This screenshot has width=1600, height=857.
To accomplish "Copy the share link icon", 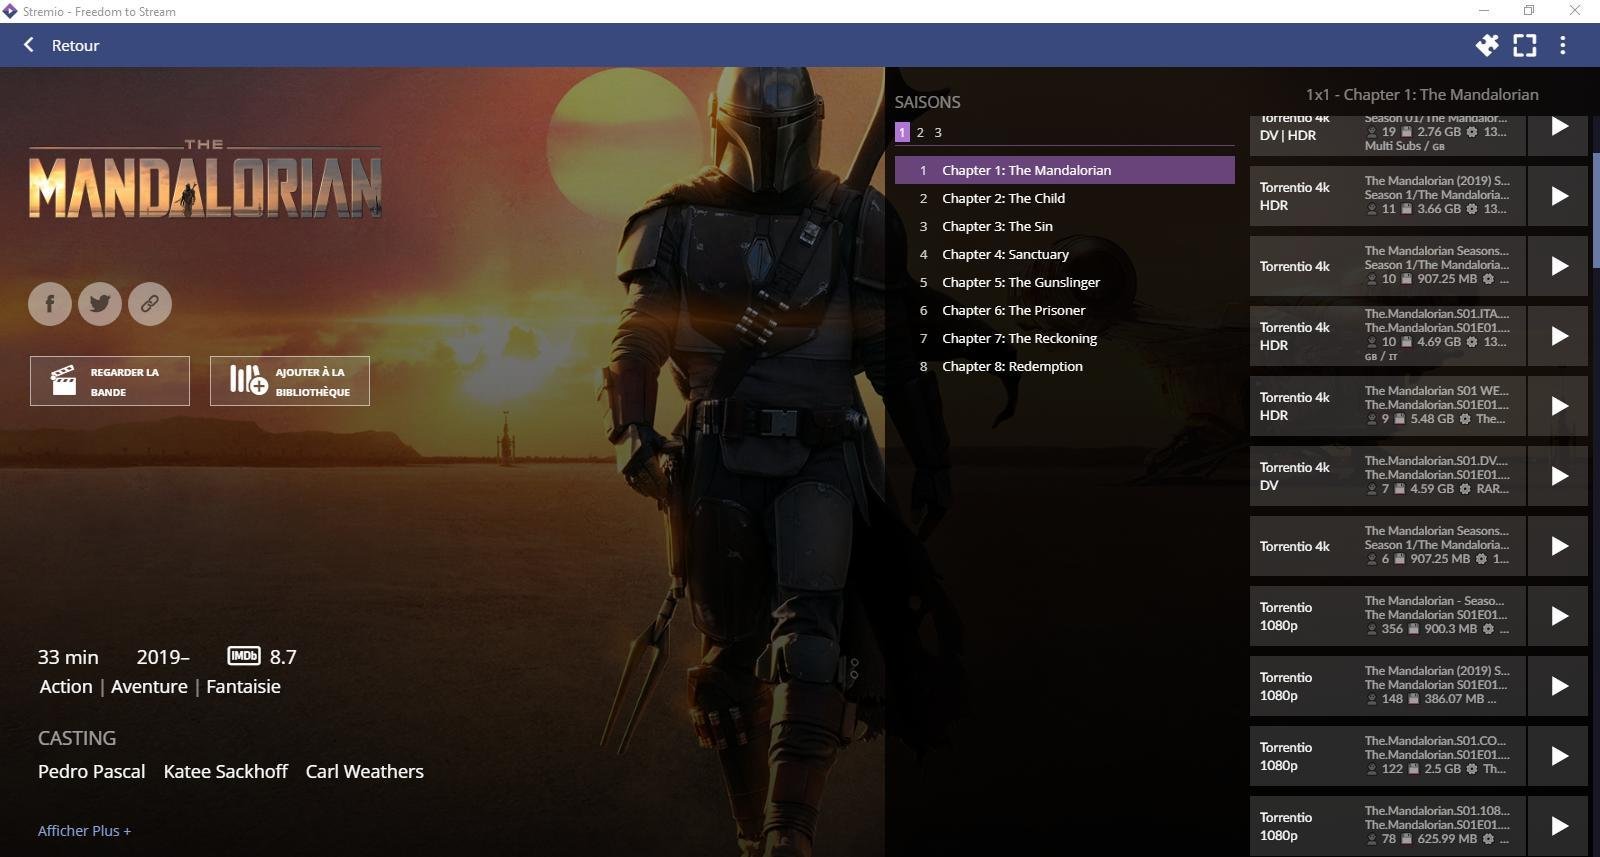I will pyautogui.click(x=150, y=303).
